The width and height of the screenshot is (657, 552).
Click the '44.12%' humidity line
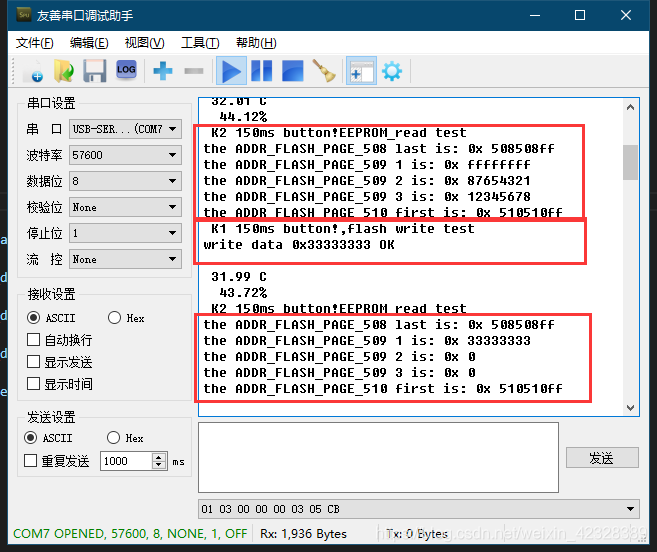(x=243, y=117)
